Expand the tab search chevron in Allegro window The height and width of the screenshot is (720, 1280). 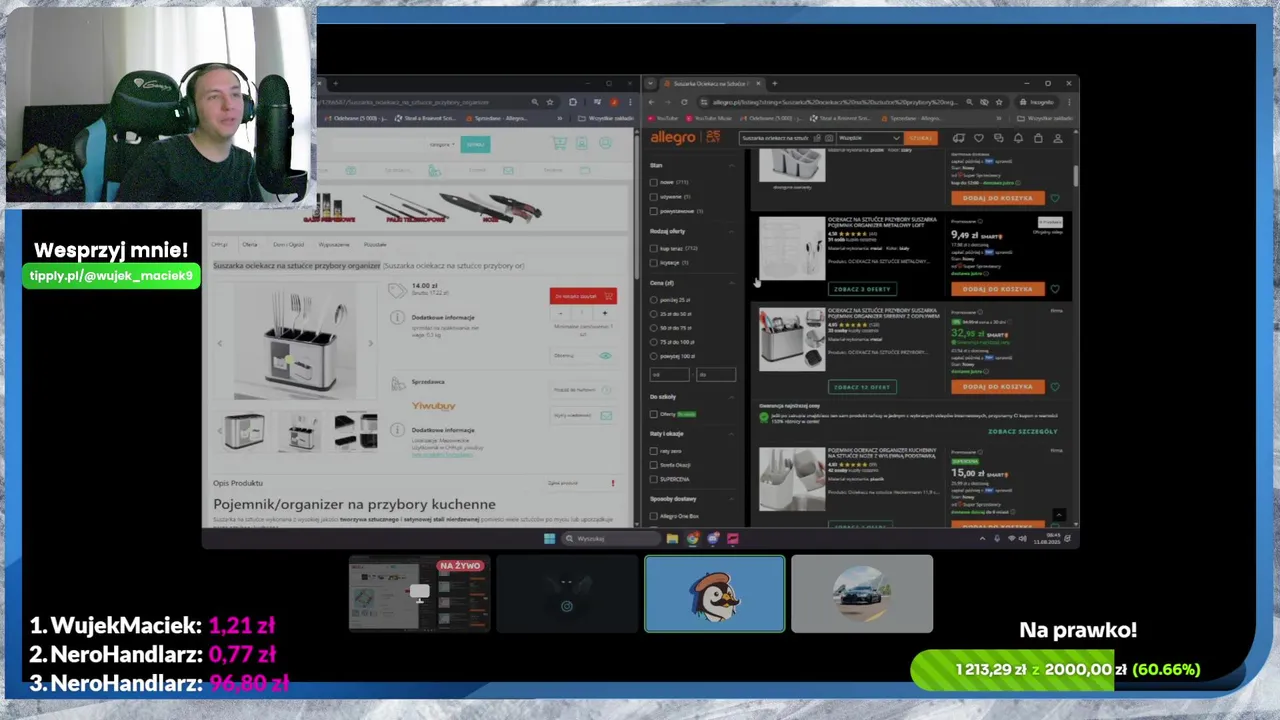tap(651, 84)
